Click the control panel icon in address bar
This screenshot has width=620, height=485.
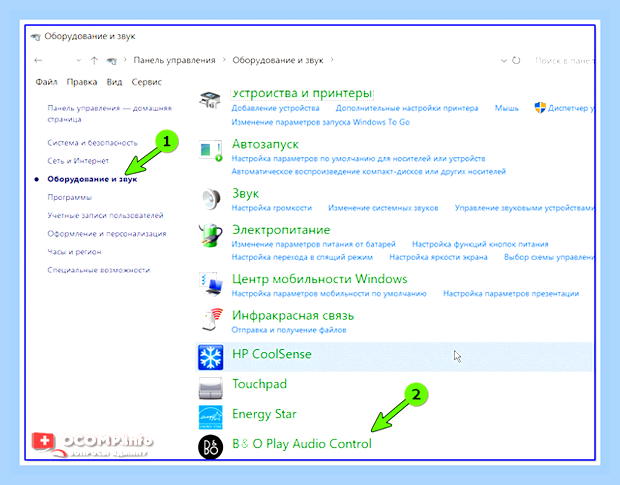pyautogui.click(x=112, y=61)
